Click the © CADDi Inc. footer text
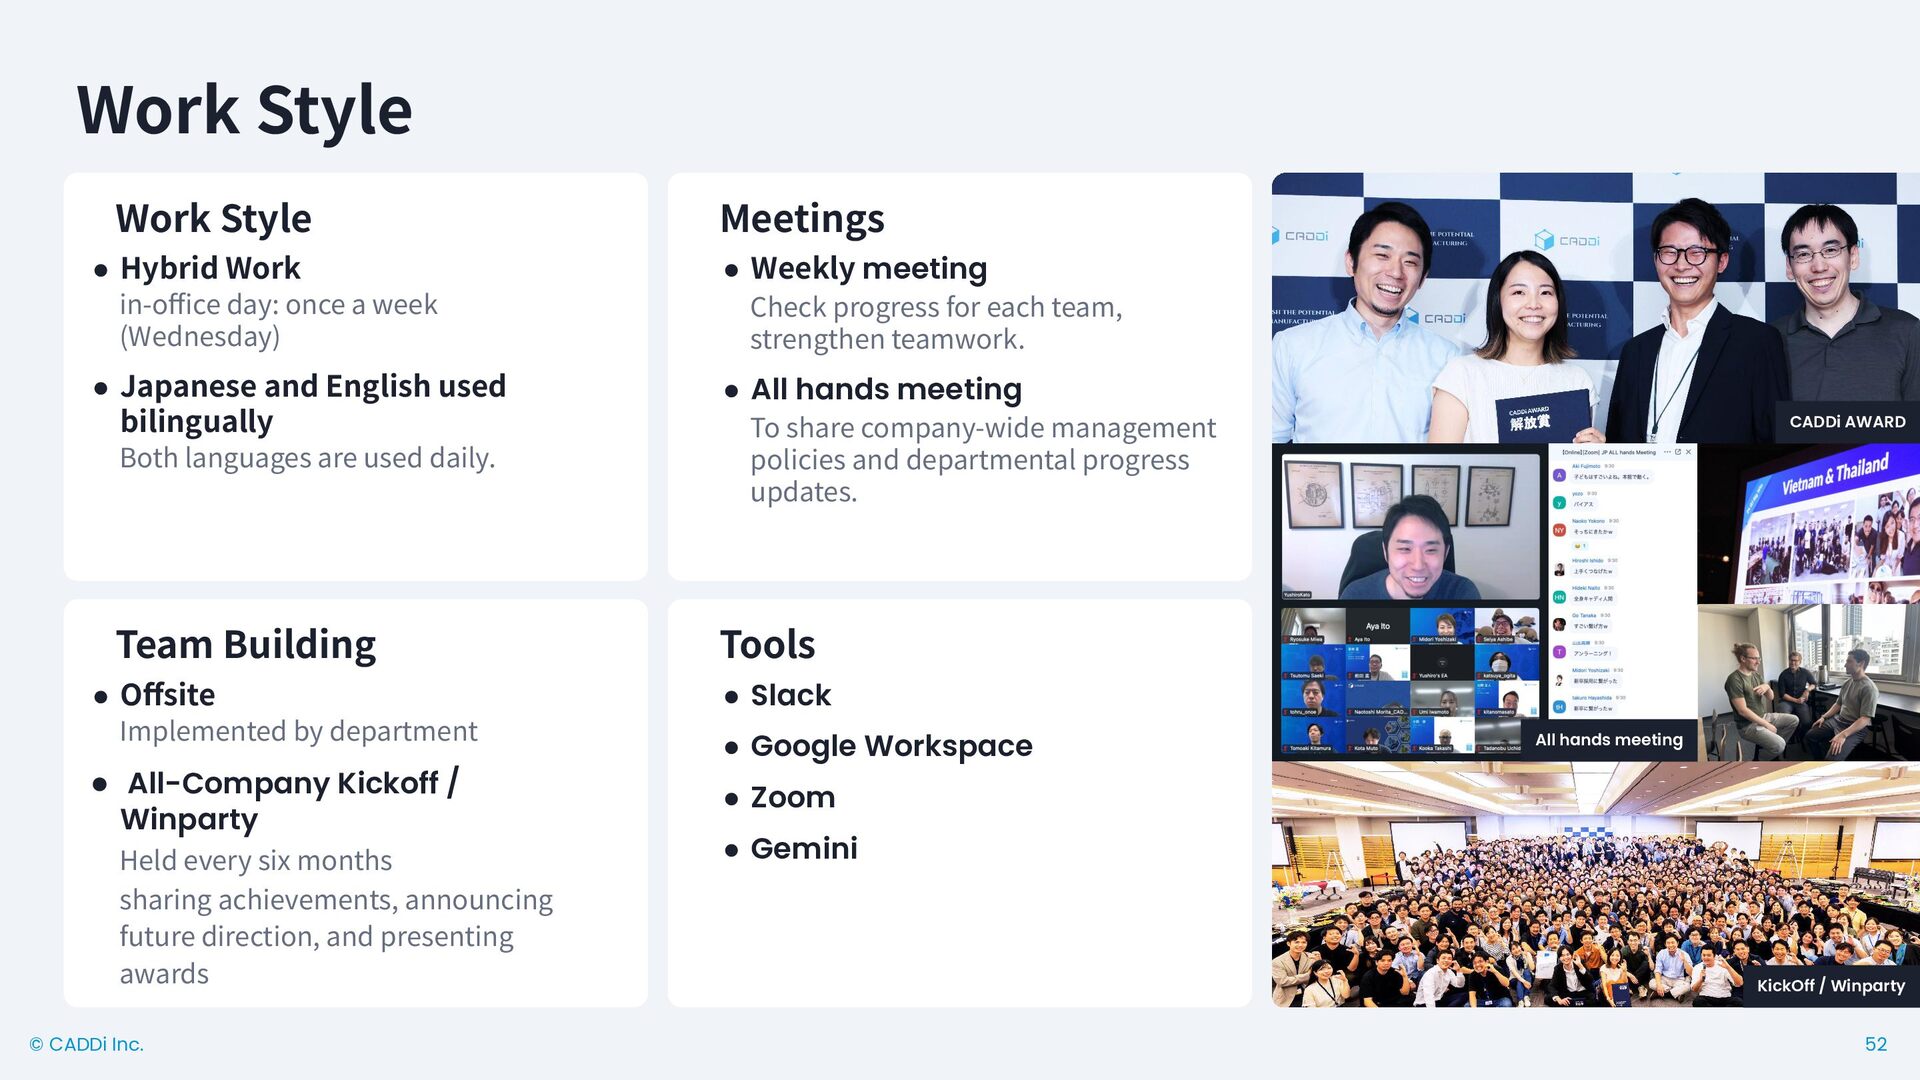 (x=87, y=1044)
